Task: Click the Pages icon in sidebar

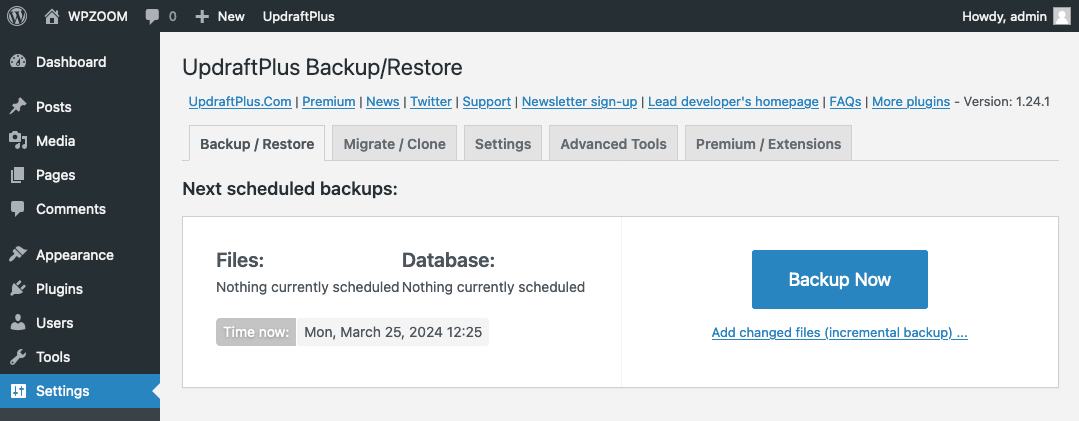Action: (x=18, y=175)
